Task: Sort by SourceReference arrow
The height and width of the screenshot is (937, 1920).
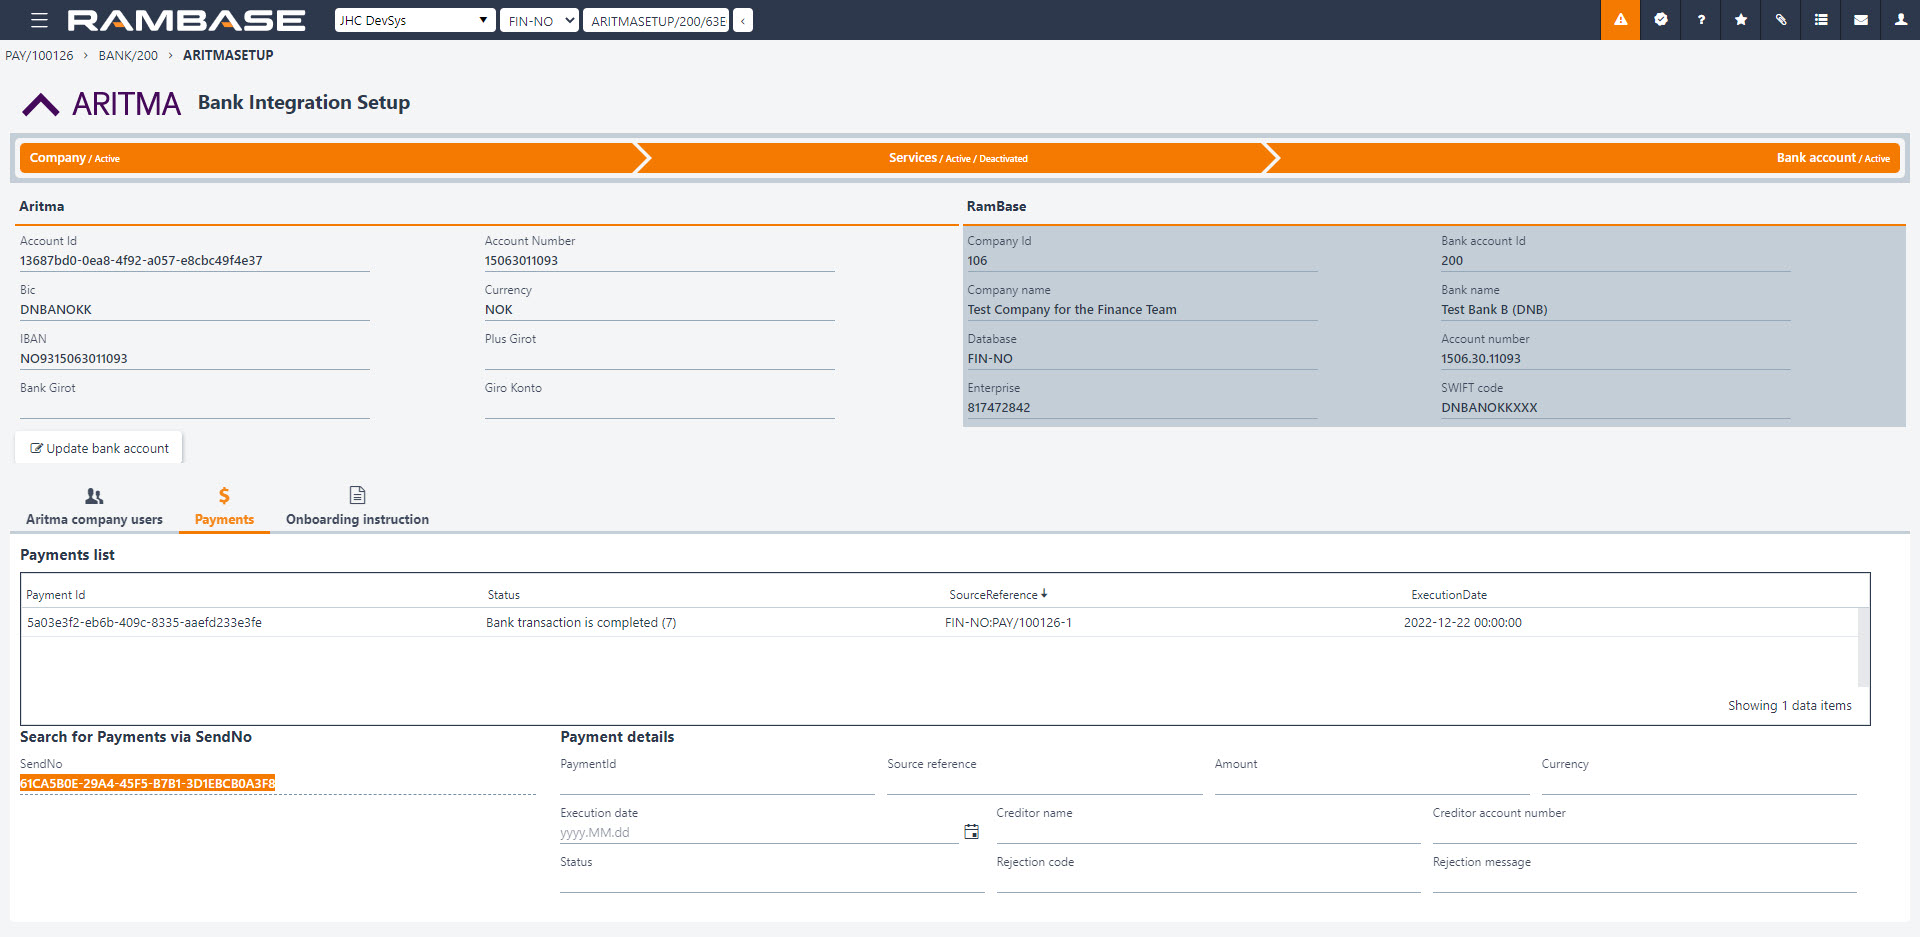Action: (x=1044, y=594)
